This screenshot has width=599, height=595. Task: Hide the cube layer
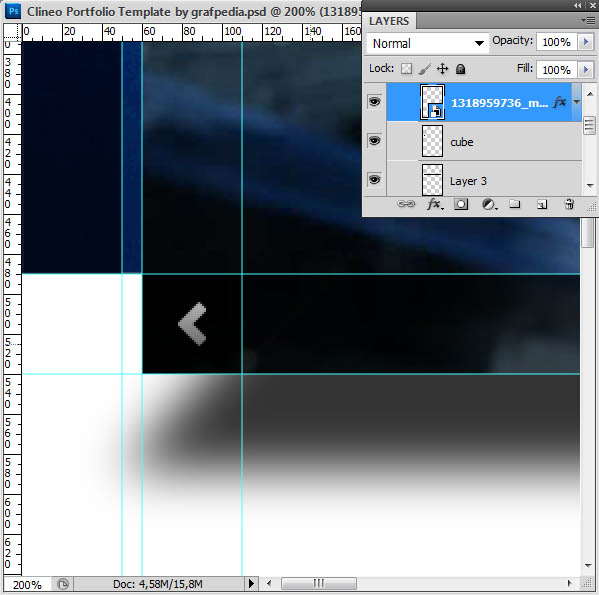(374, 141)
